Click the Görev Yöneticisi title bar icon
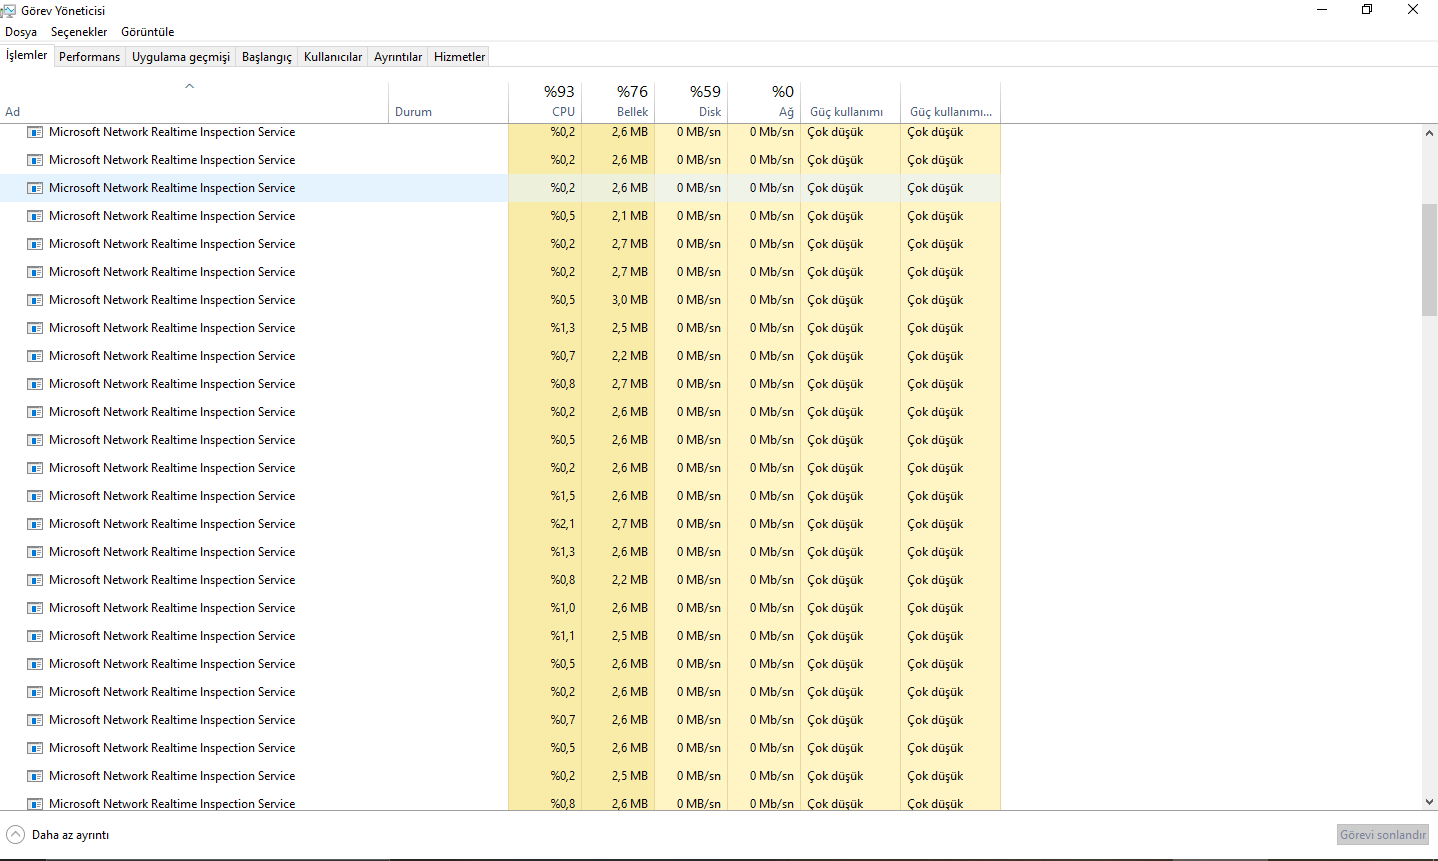This screenshot has height=861, width=1438. point(8,10)
